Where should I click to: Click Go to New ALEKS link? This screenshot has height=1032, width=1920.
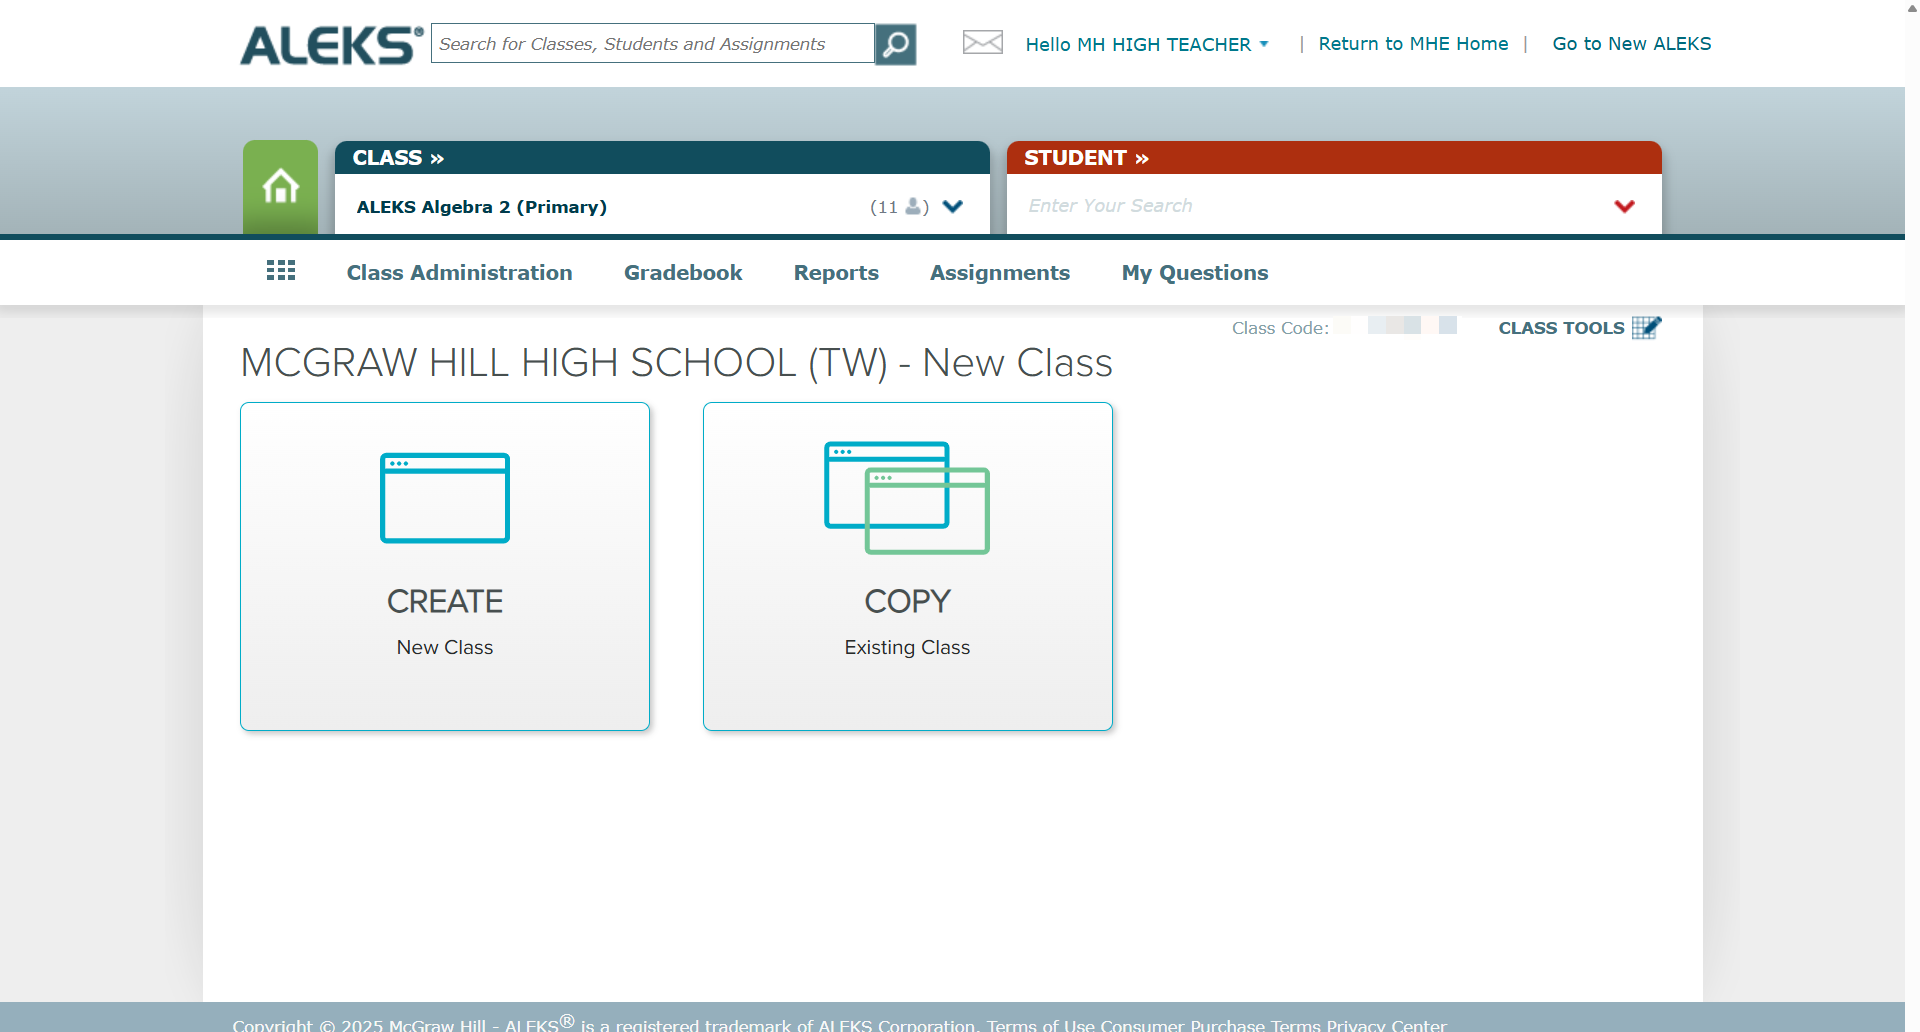coord(1632,44)
